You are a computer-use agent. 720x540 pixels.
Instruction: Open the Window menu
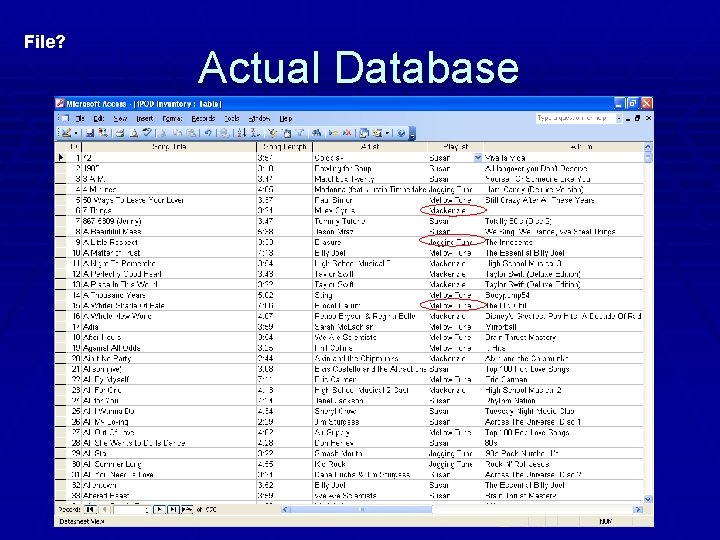pyautogui.click(x=259, y=118)
